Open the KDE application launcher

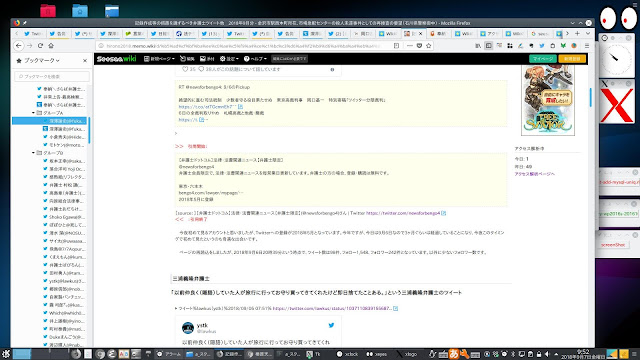[6, 354]
